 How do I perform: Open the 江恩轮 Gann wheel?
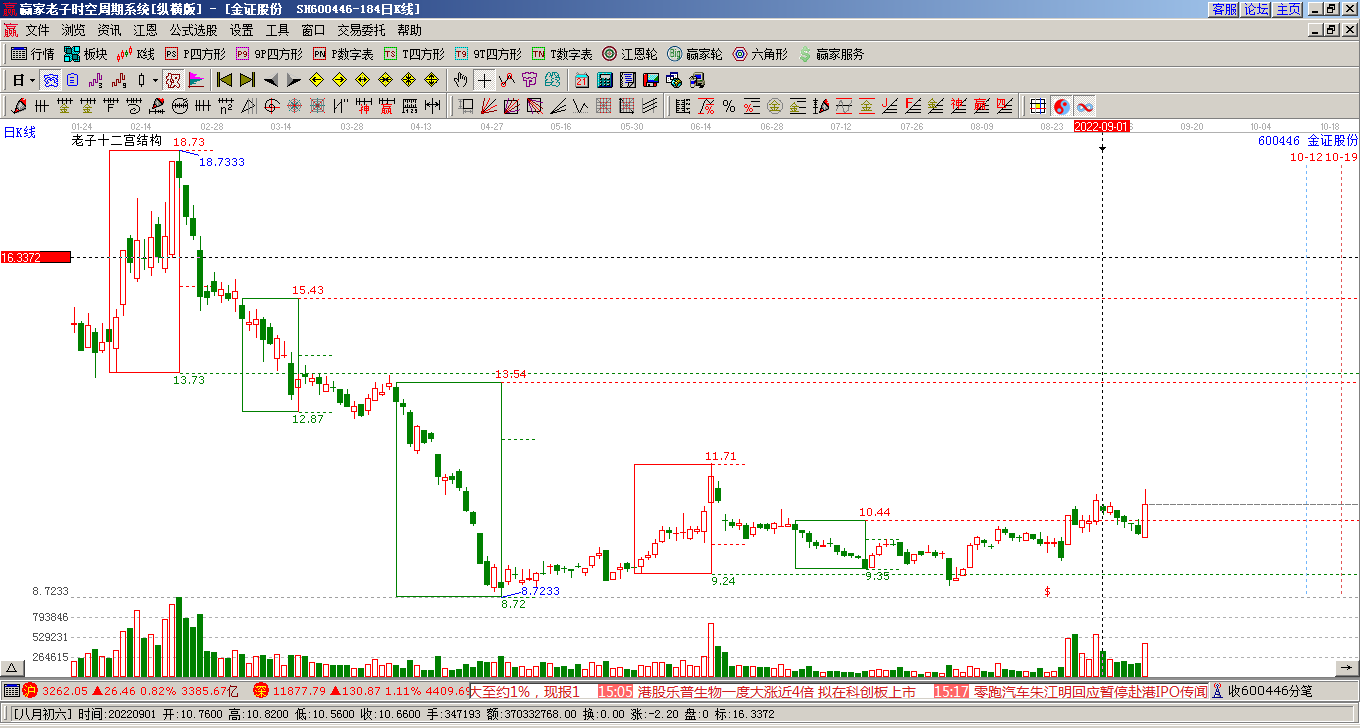630,54
